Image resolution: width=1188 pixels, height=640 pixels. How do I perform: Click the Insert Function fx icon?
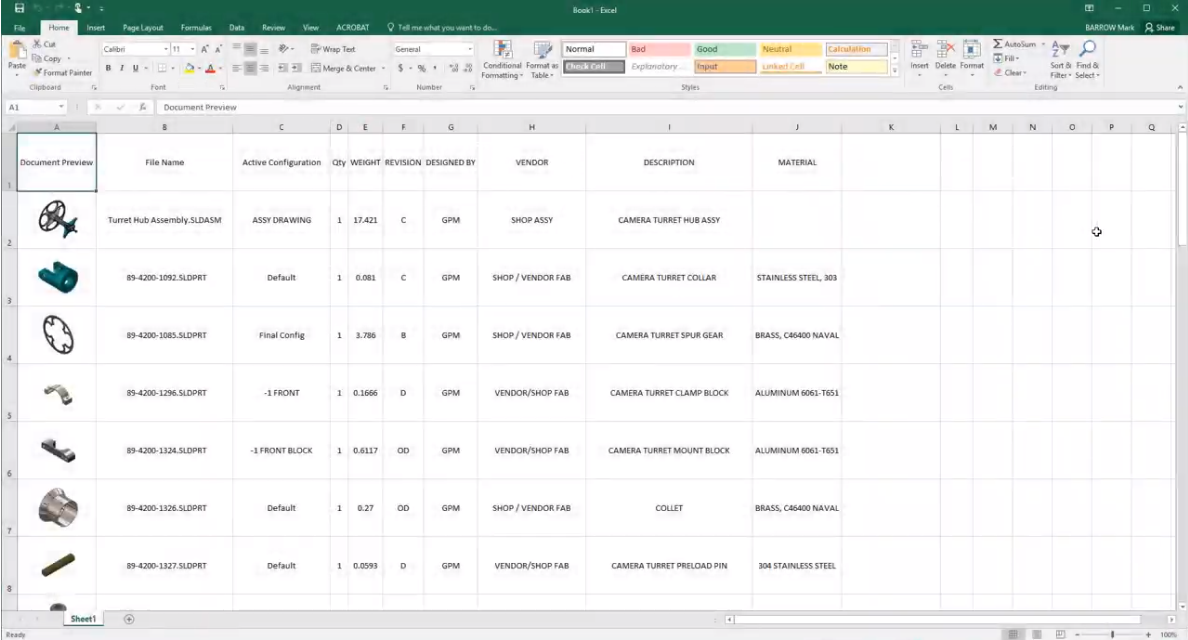point(142,108)
